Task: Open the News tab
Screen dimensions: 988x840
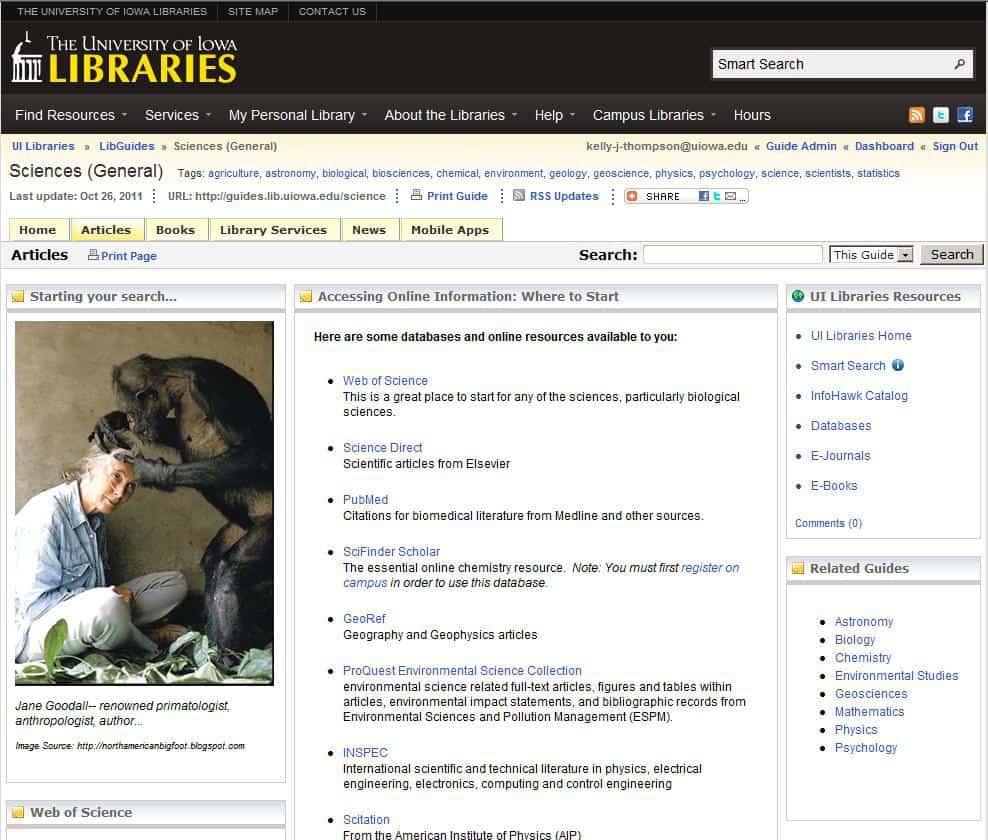Action: 369,229
